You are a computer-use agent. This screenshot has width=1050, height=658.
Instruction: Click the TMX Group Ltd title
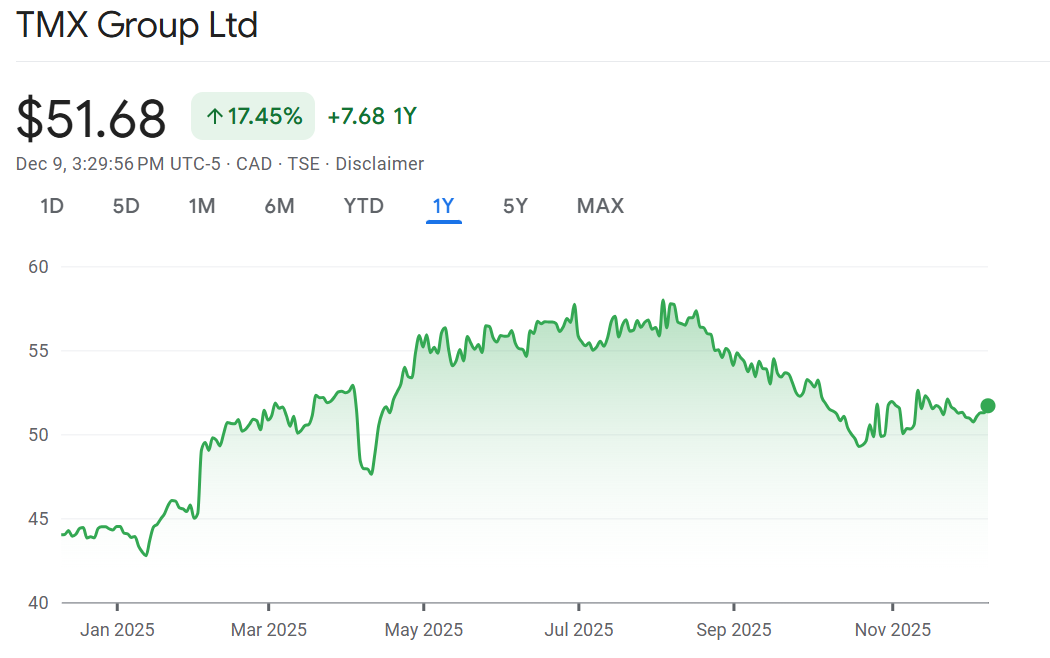pyautogui.click(x=137, y=25)
